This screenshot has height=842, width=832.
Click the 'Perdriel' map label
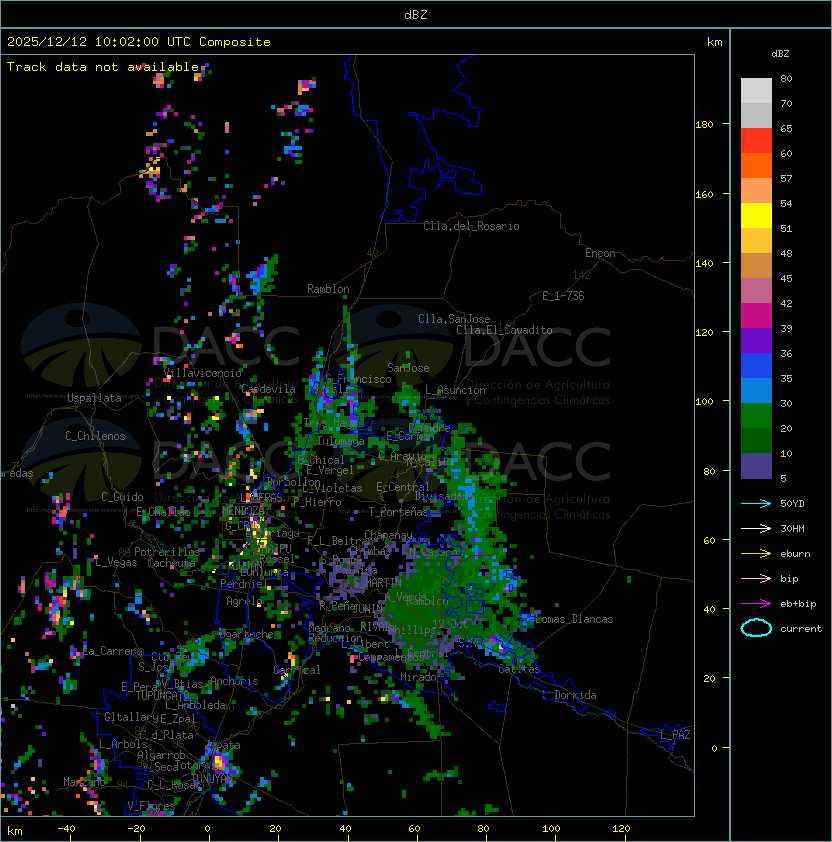coord(244,583)
